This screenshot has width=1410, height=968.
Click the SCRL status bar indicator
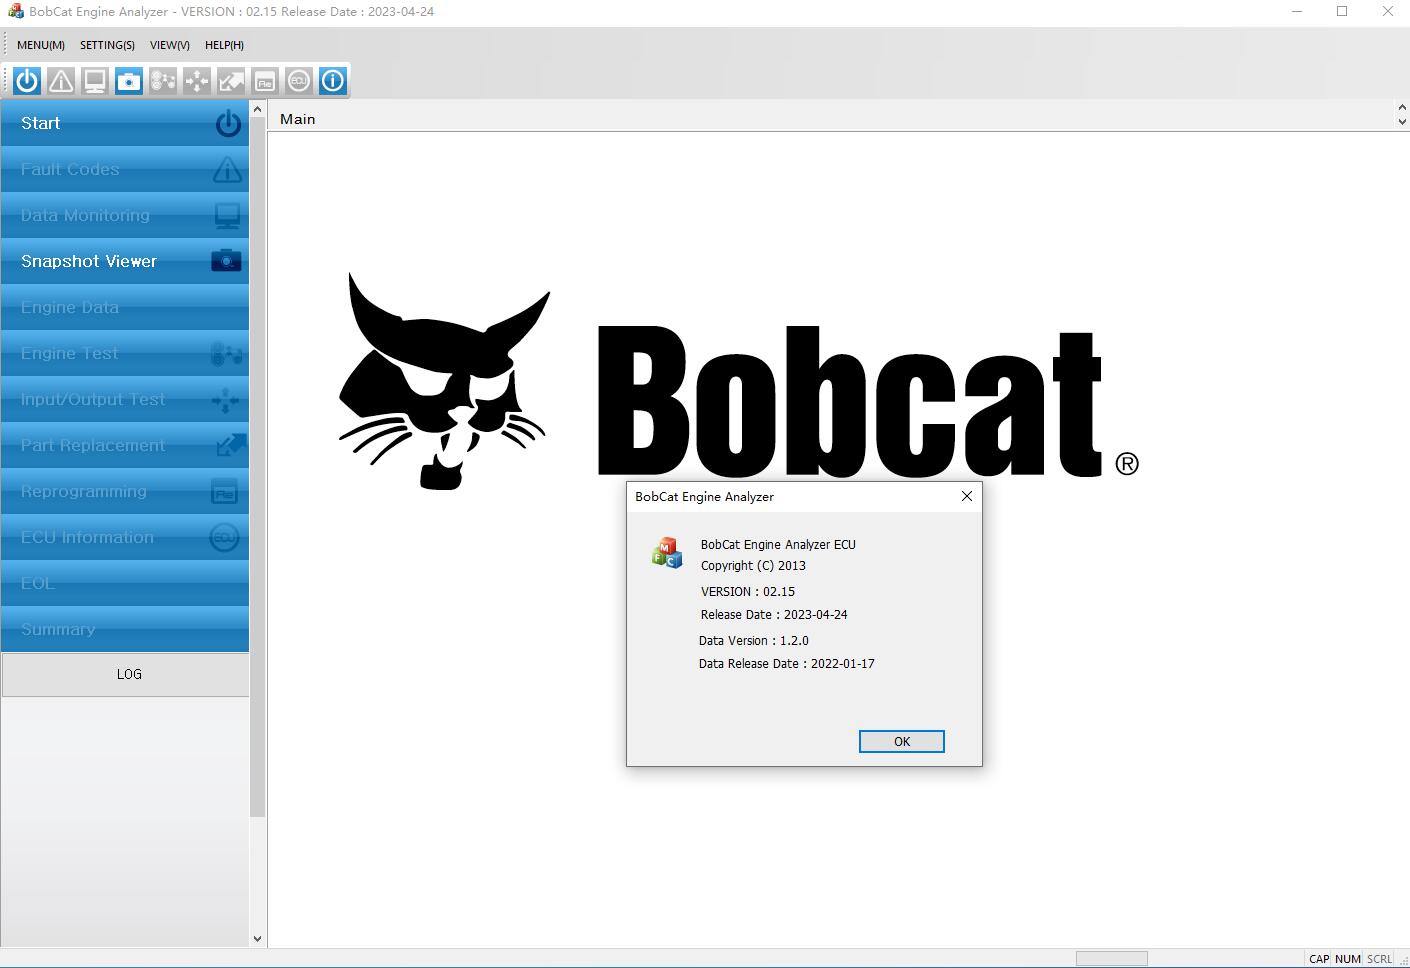[x=1379, y=958]
